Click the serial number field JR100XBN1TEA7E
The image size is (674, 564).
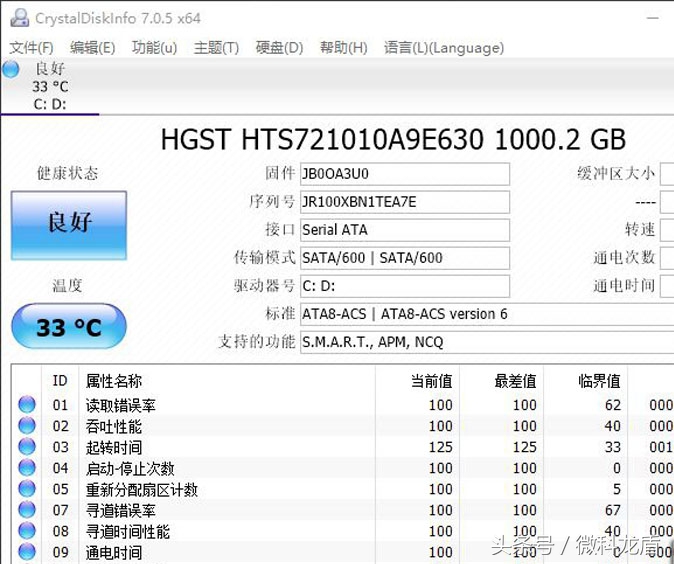click(x=405, y=202)
